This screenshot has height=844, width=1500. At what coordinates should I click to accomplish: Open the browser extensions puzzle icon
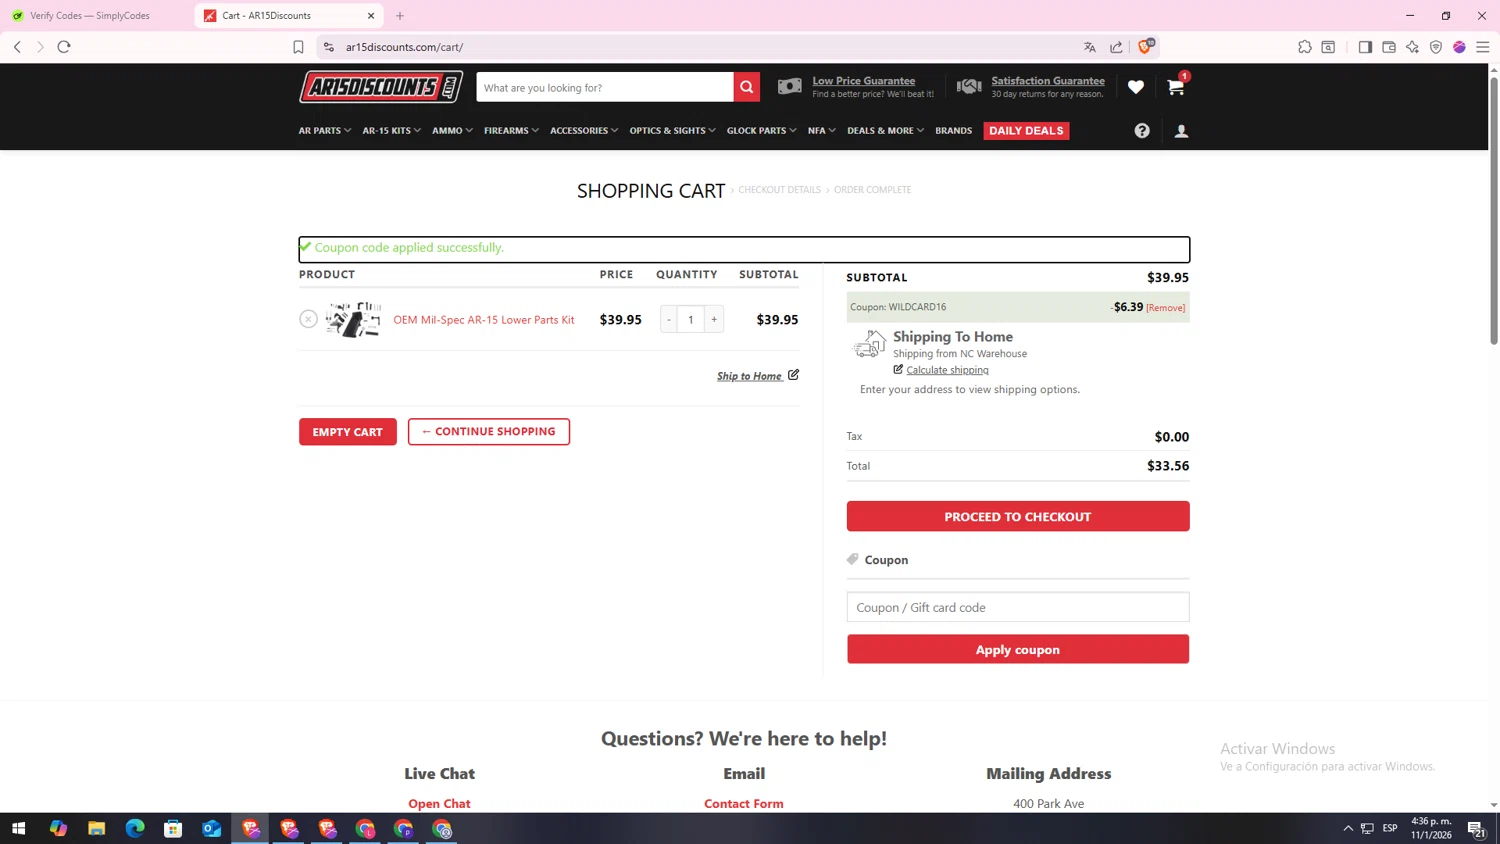tap(1305, 47)
